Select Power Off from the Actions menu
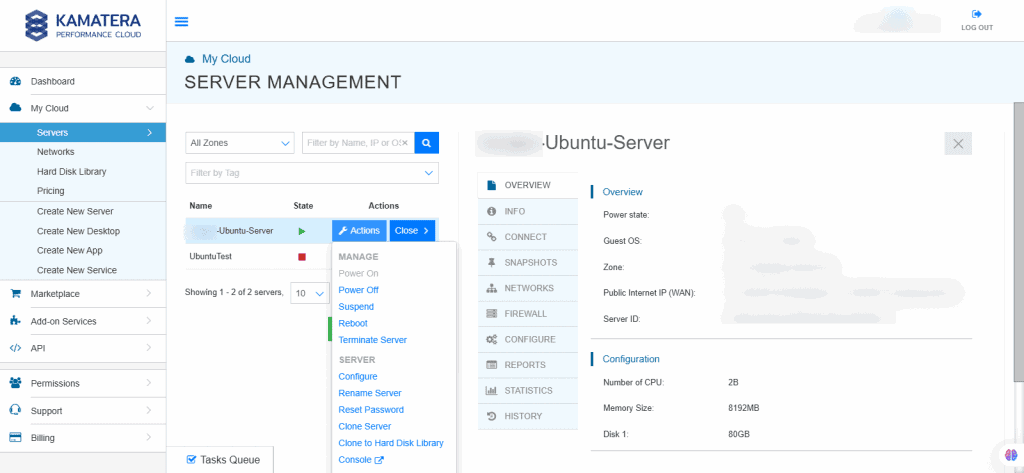The image size is (1024, 473). pyautogui.click(x=359, y=290)
